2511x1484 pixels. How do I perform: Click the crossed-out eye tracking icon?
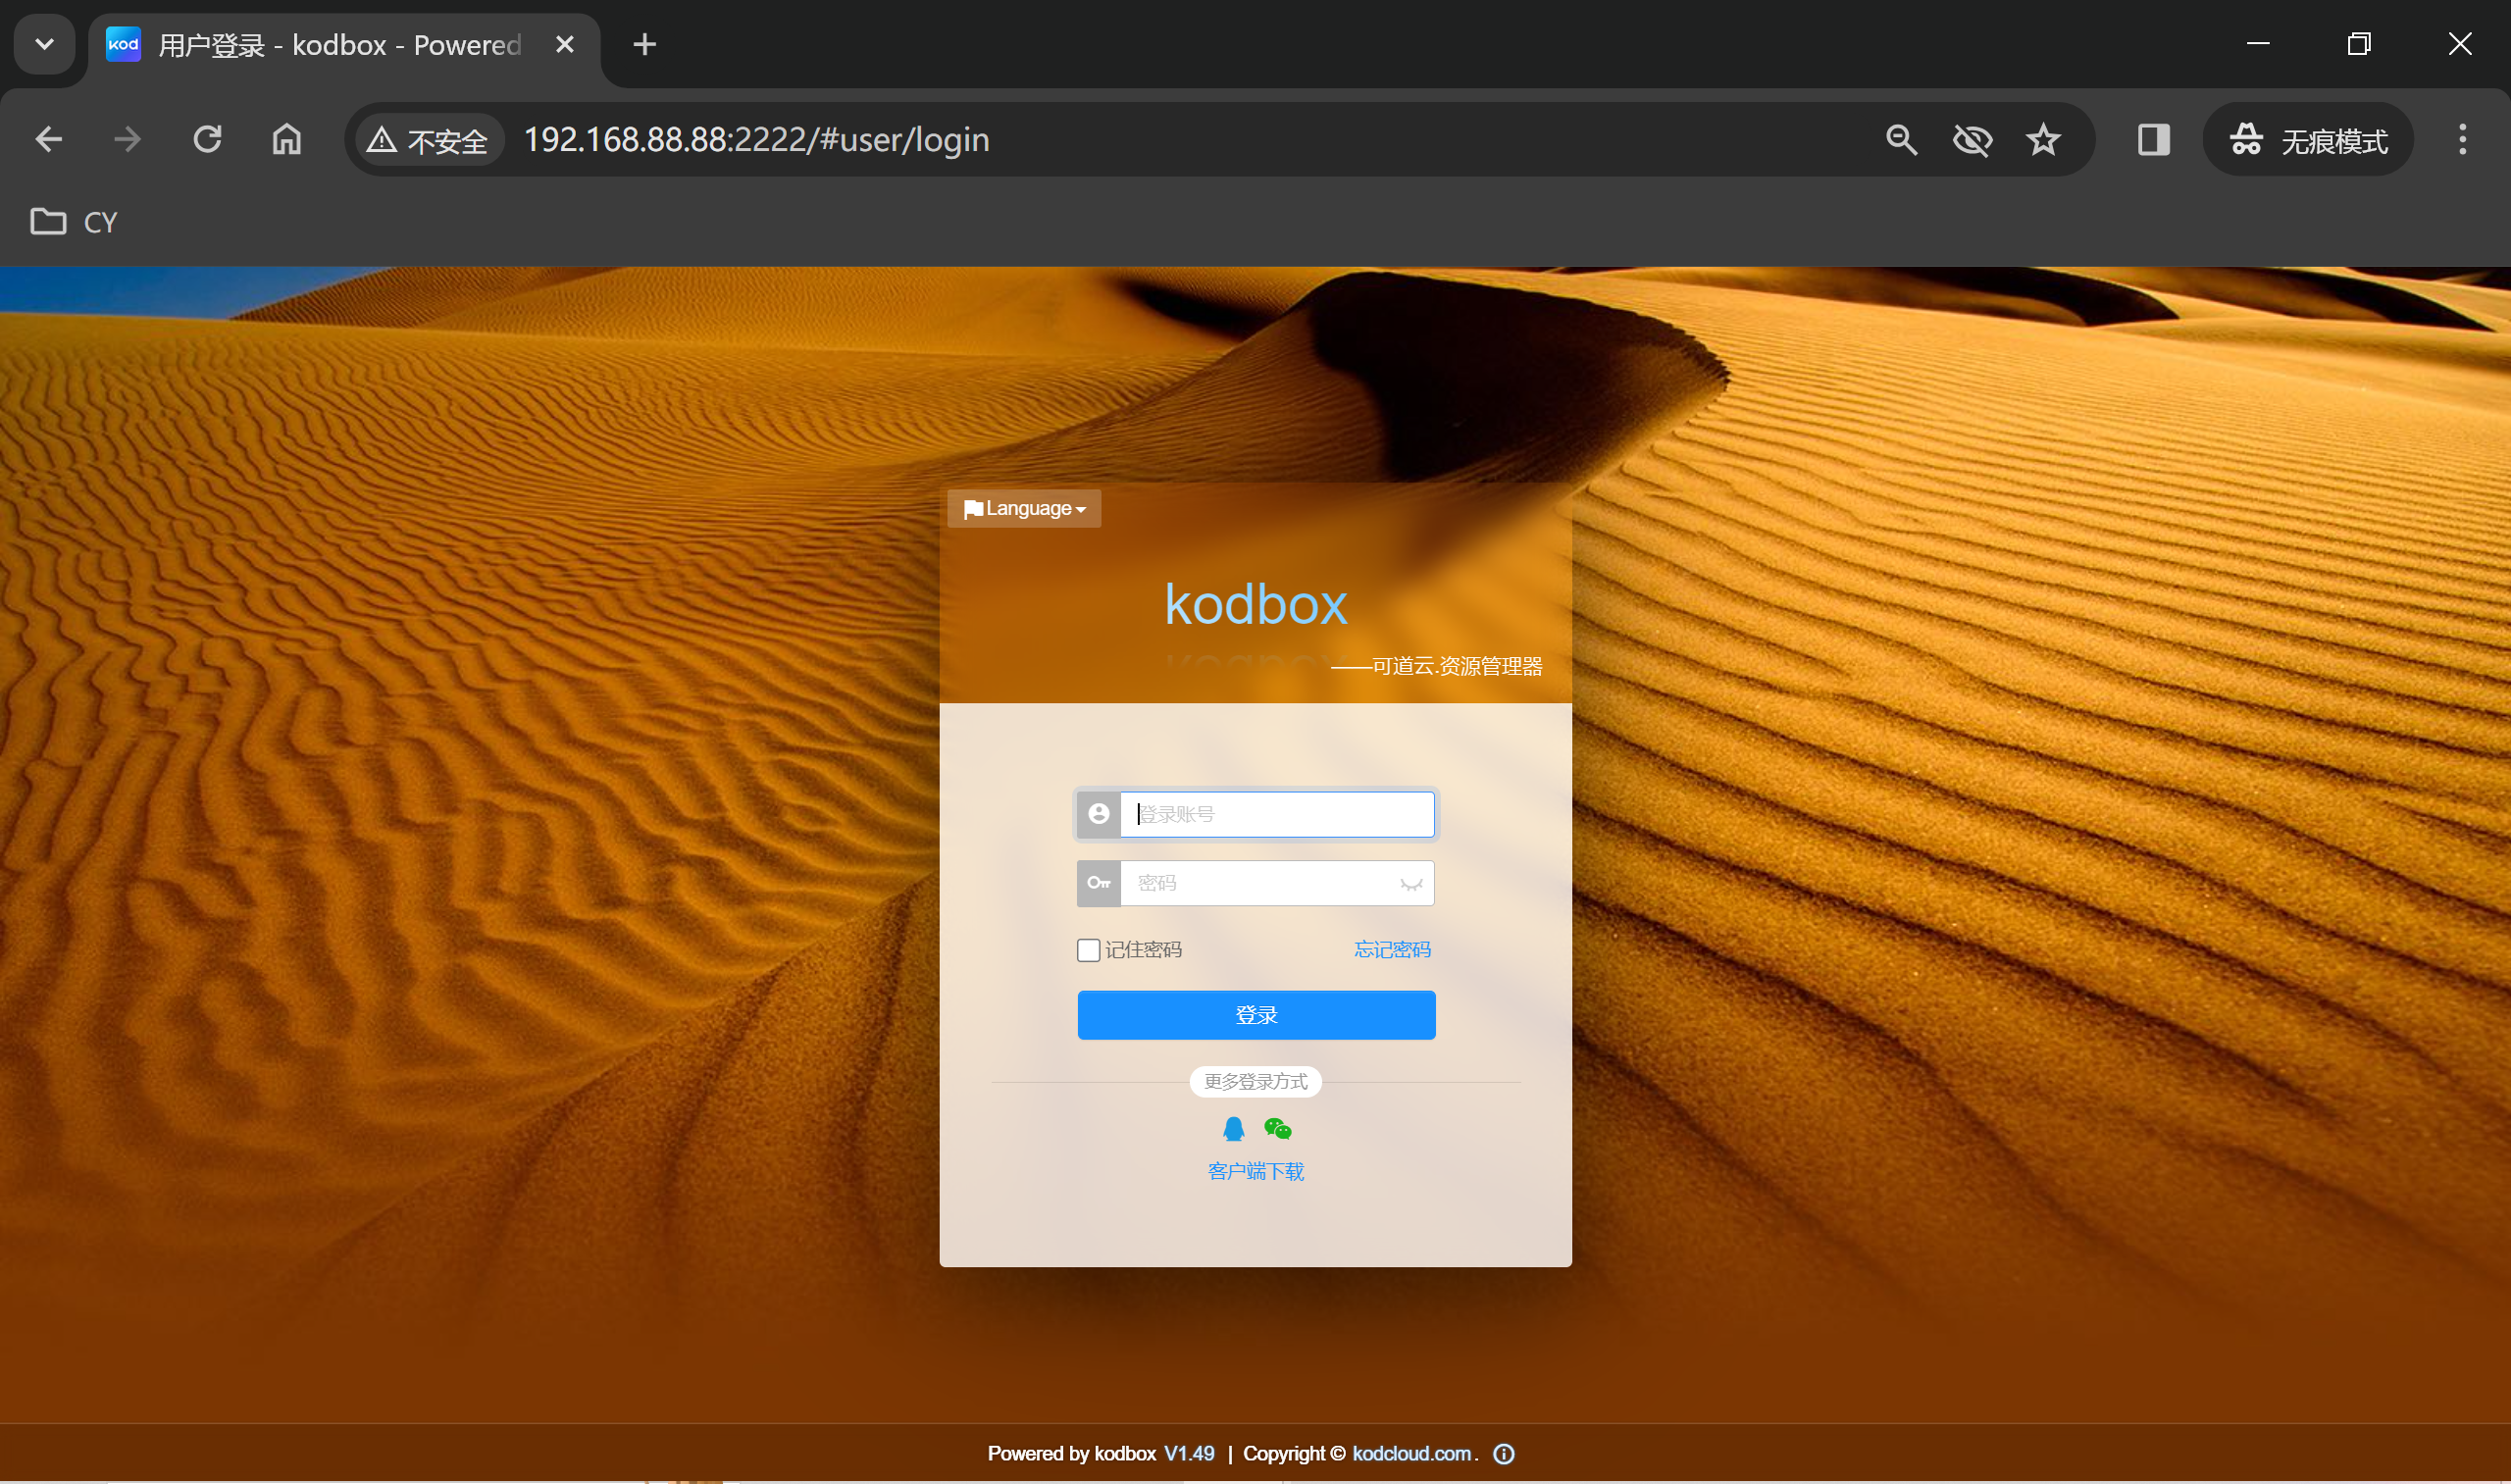click(1972, 140)
